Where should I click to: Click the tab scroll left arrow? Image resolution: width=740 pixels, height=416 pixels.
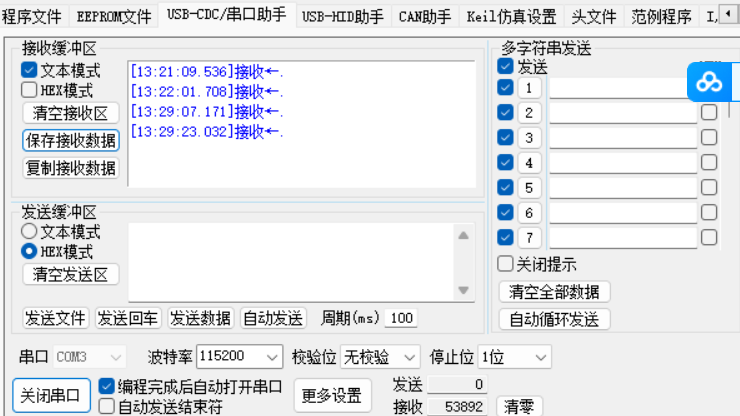728,14
